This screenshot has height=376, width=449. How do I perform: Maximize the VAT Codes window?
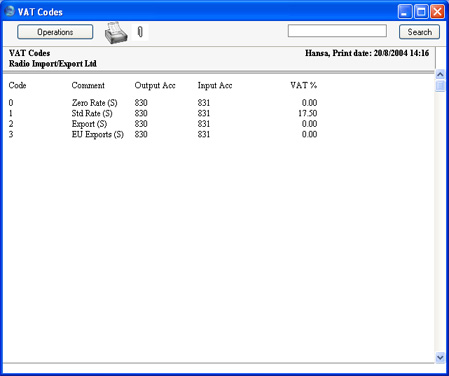pos(421,12)
